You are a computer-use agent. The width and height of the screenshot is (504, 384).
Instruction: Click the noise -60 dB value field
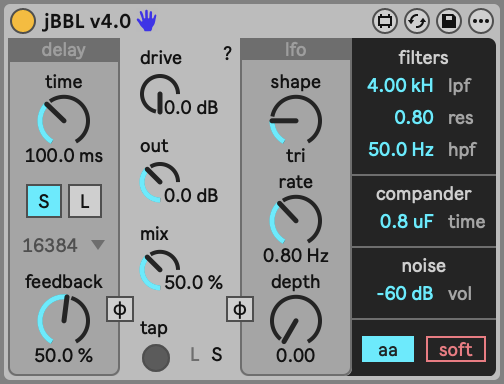(405, 293)
